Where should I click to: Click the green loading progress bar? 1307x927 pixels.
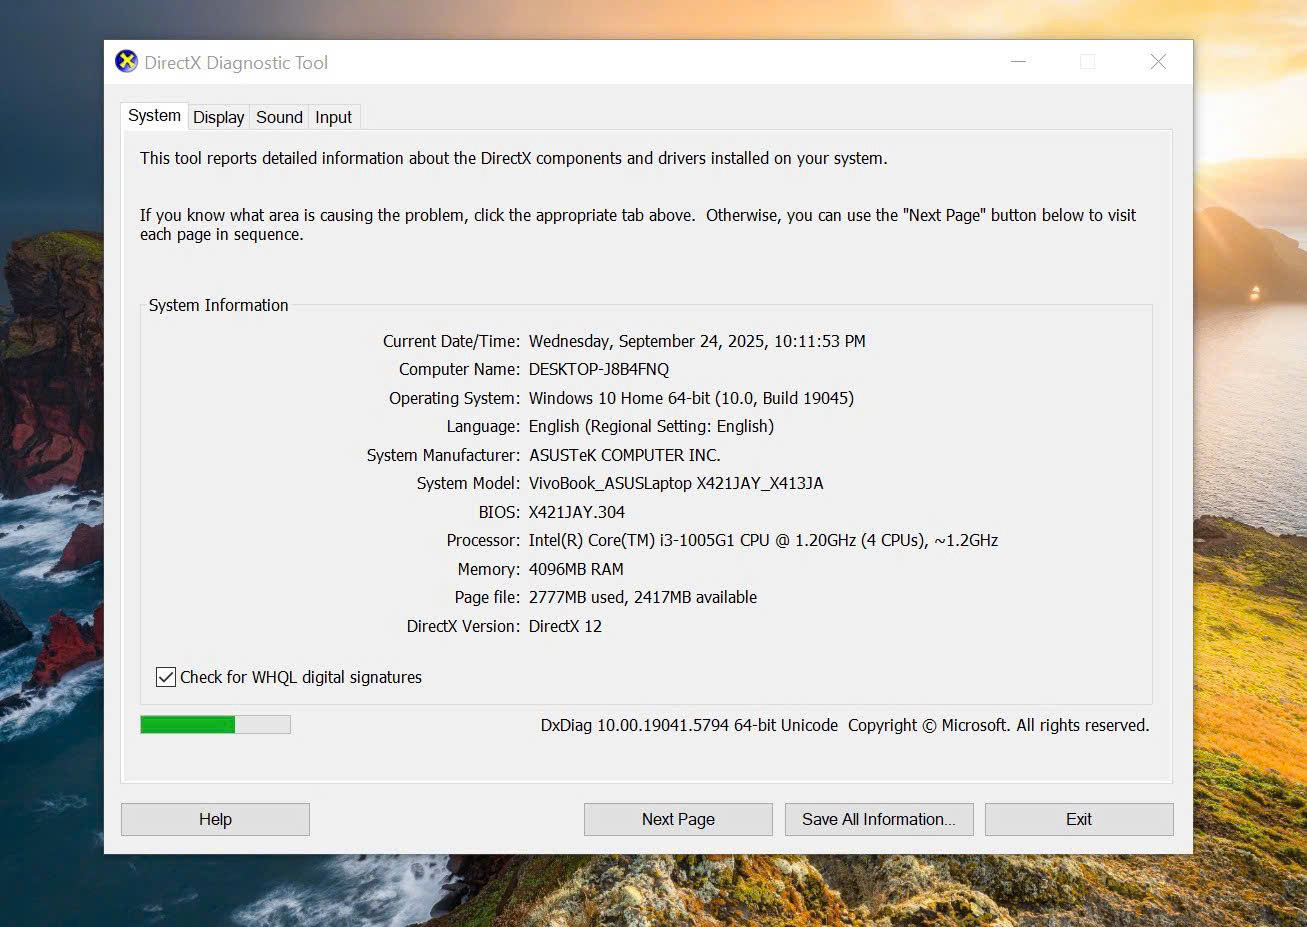(x=215, y=724)
